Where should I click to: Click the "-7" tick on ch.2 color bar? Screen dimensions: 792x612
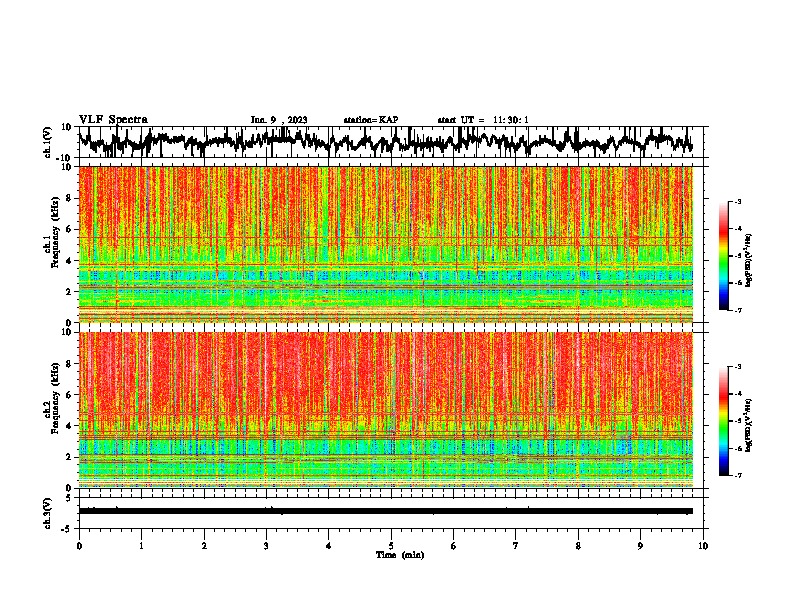(x=738, y=476)
